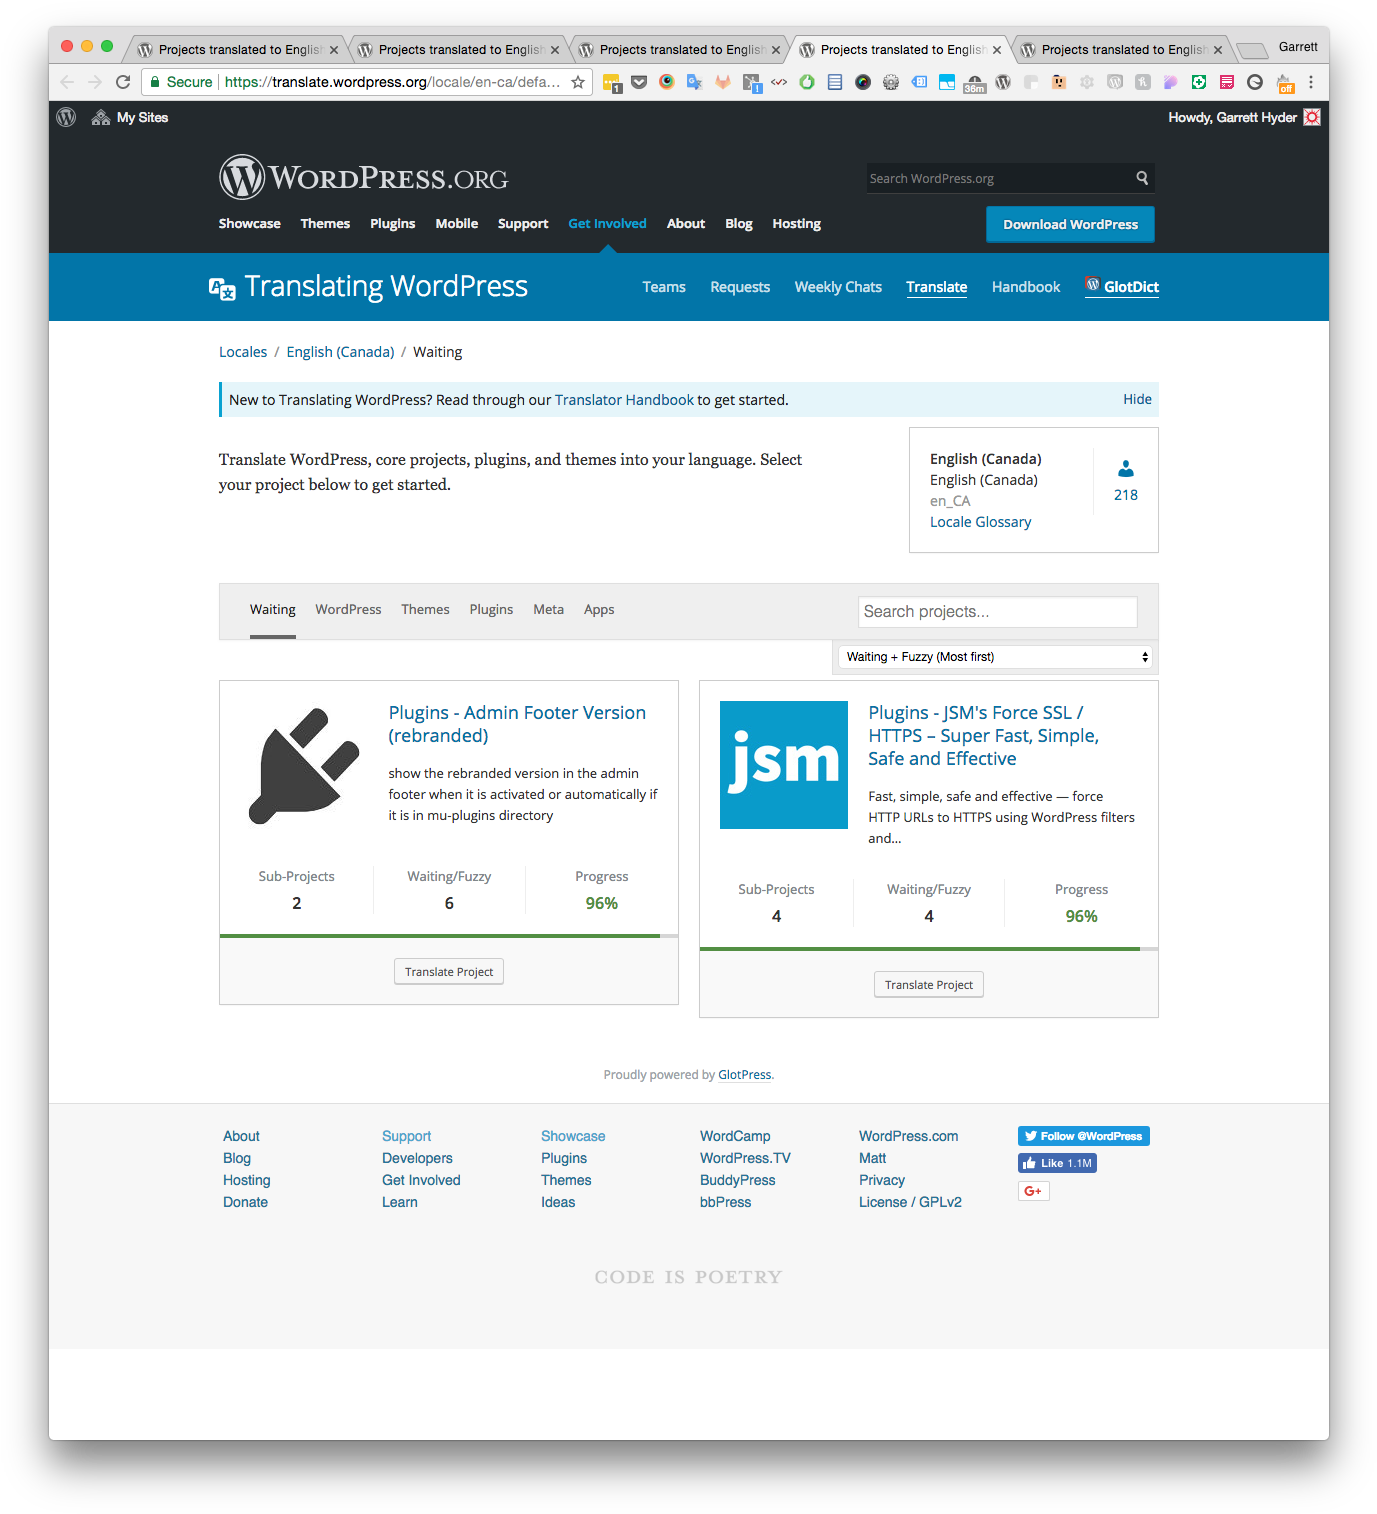Click Follow @WordPress Twitter button
Image resolution: width=1377 pixels, height=1514 pixels.
tap(1083, 1136)
